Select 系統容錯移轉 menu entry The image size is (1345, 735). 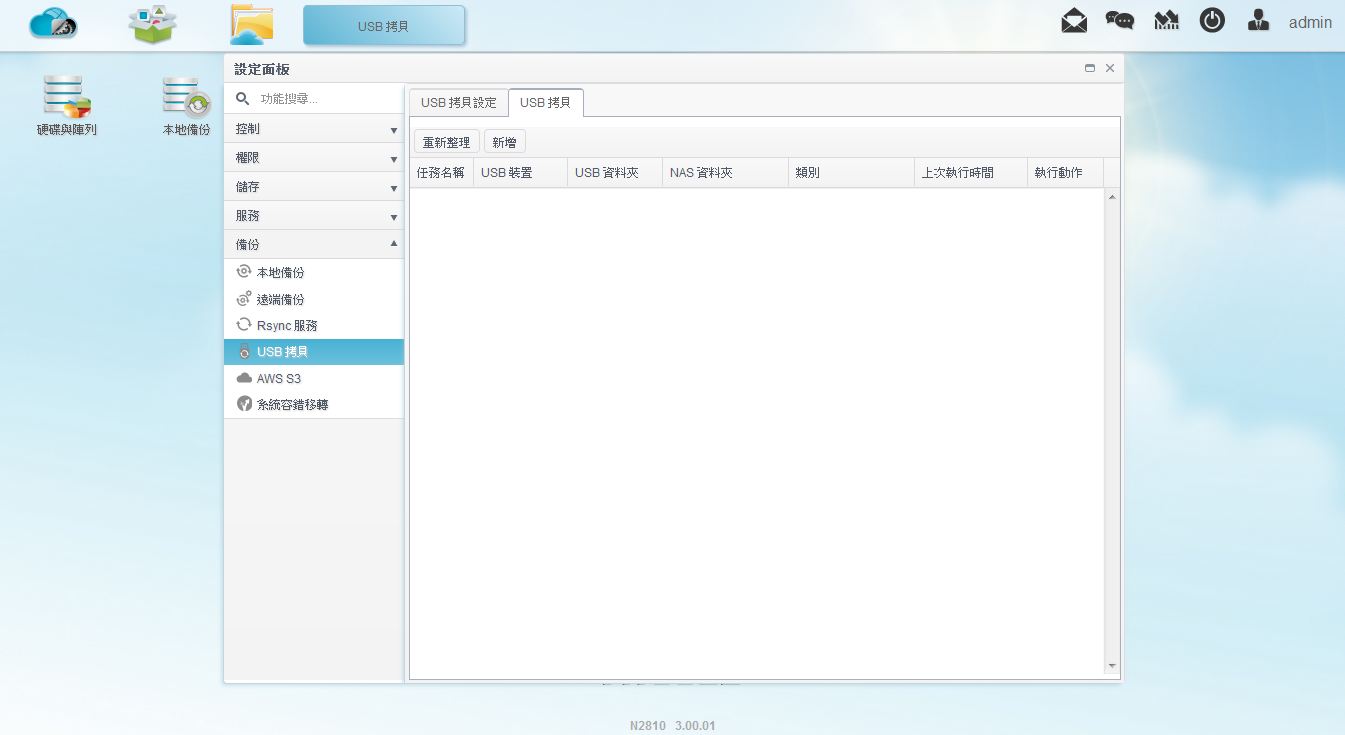click(x=314, y=404)
